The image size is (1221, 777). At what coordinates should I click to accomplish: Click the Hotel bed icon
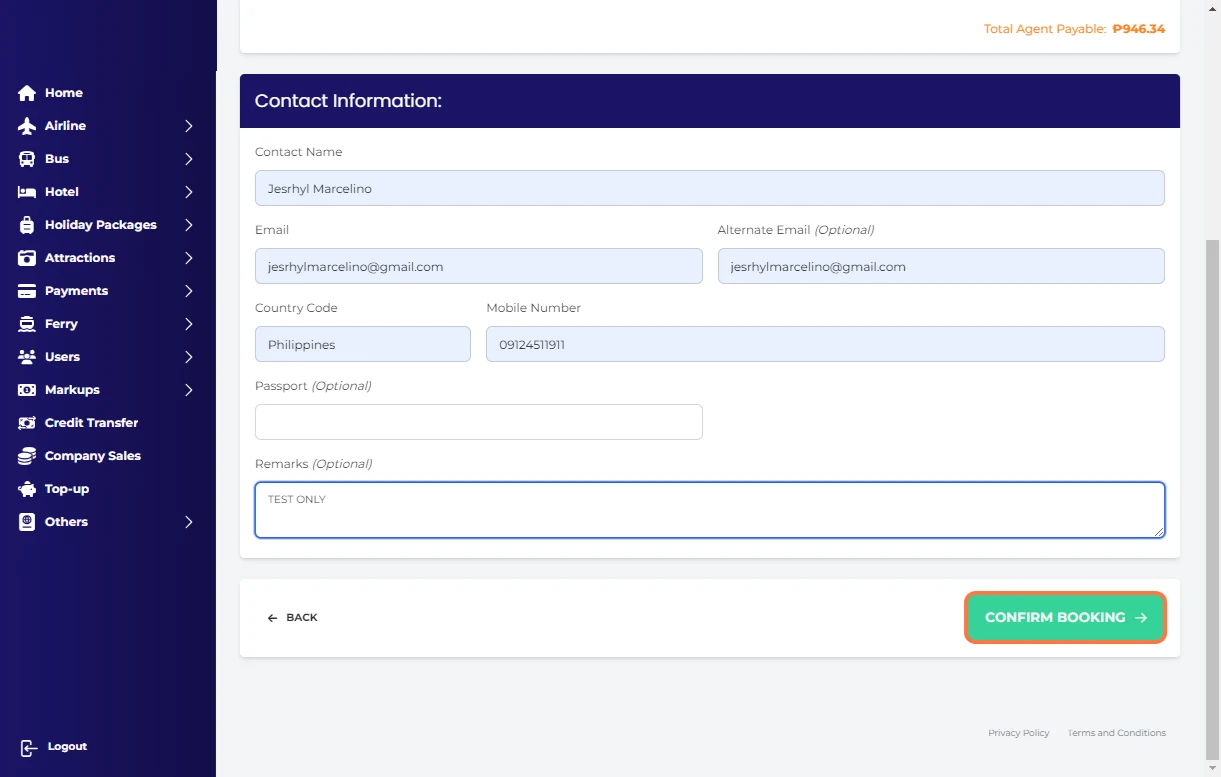point(27,192)
